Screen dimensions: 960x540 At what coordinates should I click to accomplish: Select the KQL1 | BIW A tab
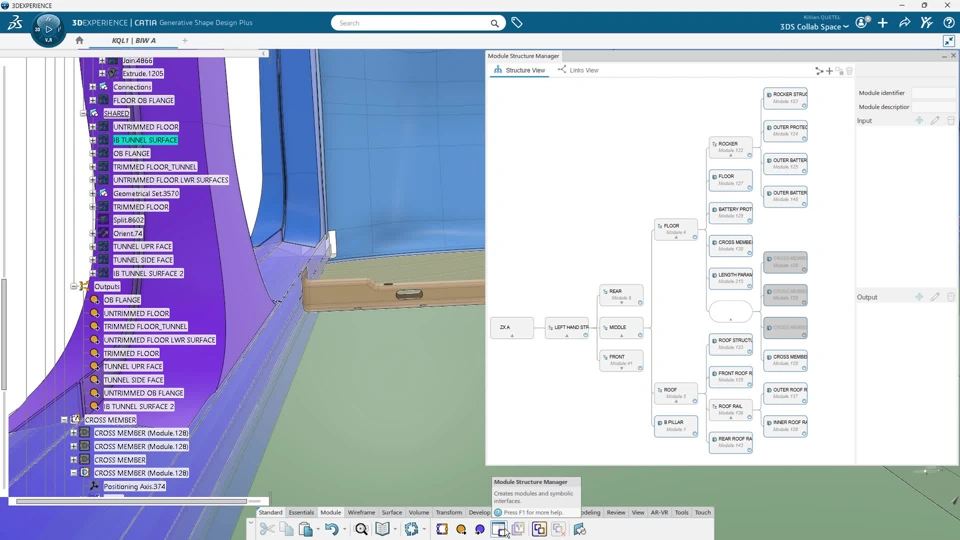pyautogui.click(x=133, y=40)
